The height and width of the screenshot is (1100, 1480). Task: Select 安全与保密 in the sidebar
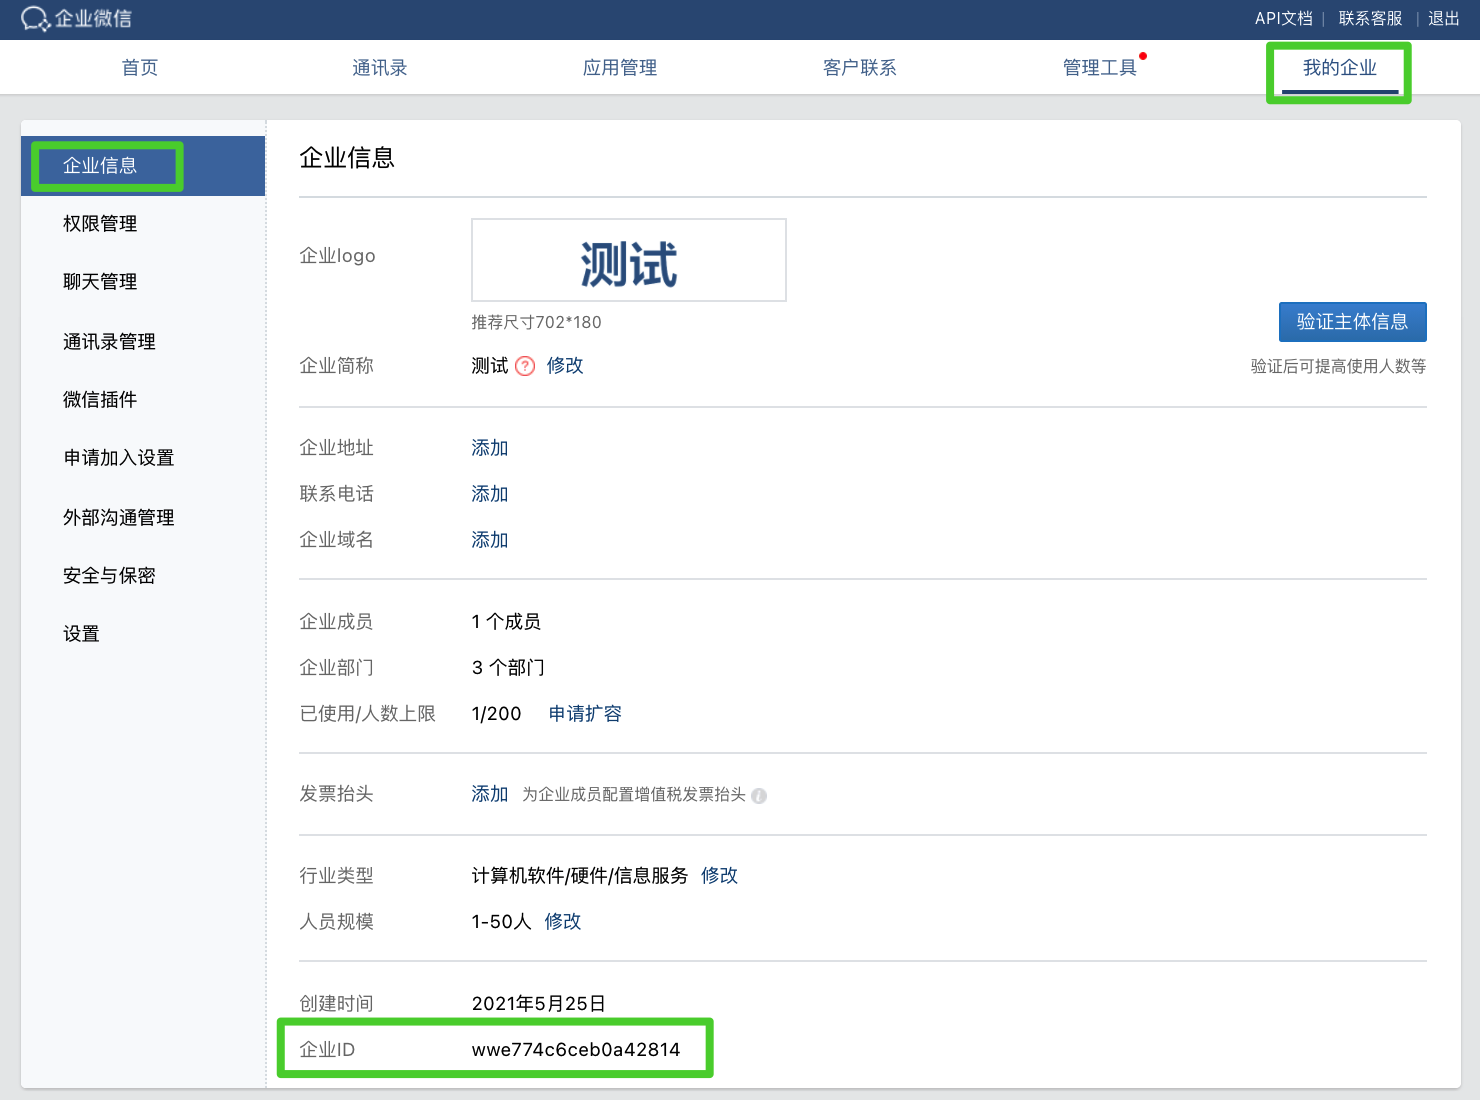(109, 576)
